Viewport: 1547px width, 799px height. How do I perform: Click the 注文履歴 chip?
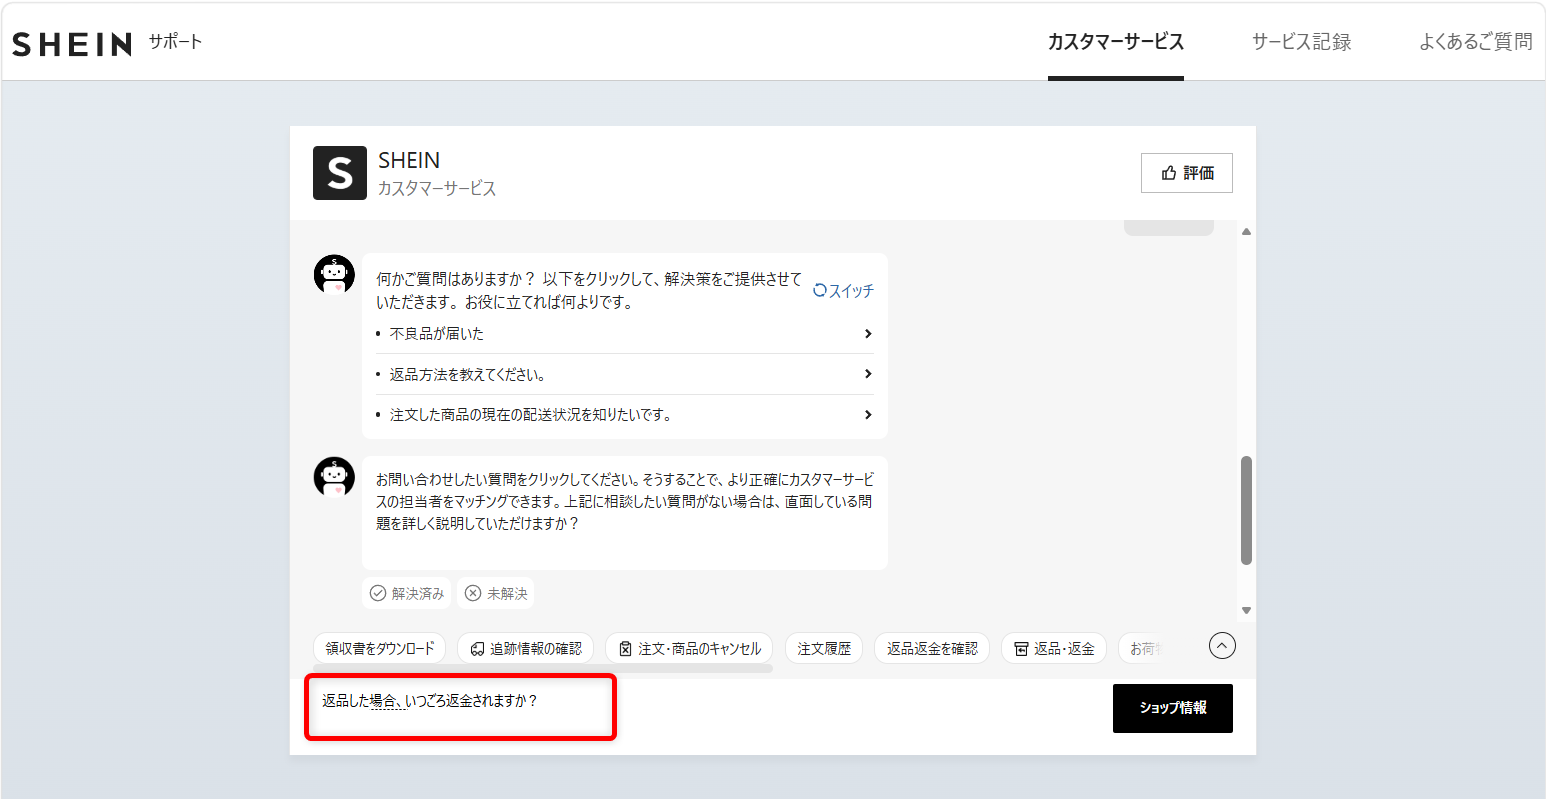click(x=824, y=648)
